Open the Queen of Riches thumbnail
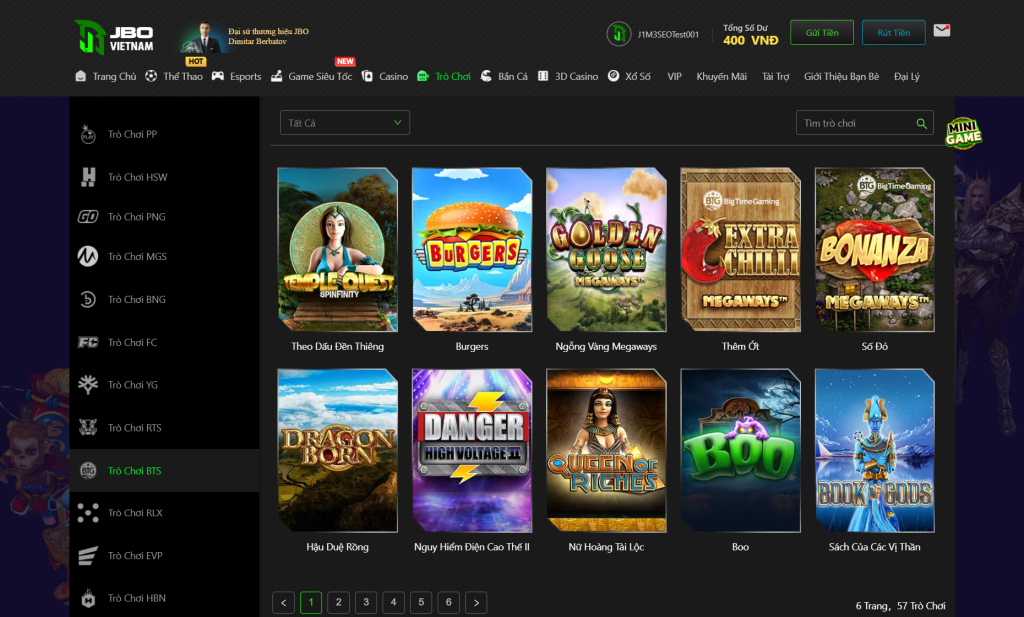1024x617 pixels. (x=606, y=451)
